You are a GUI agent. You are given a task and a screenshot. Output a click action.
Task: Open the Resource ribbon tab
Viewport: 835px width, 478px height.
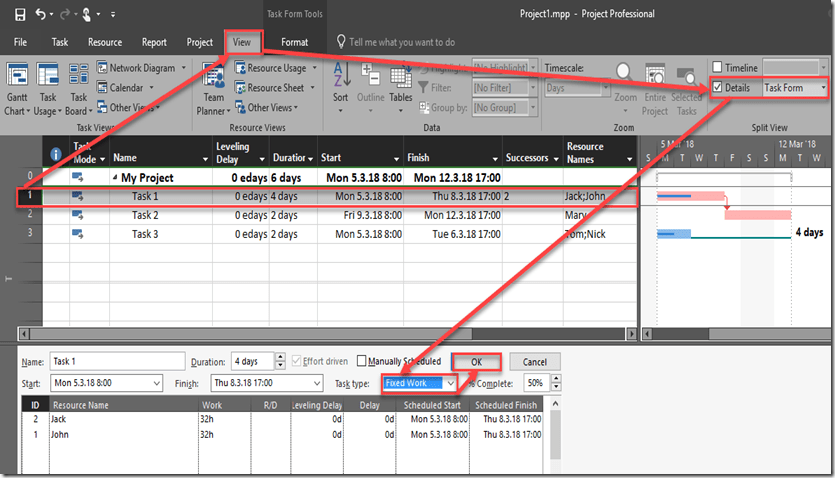pos(105,42)
